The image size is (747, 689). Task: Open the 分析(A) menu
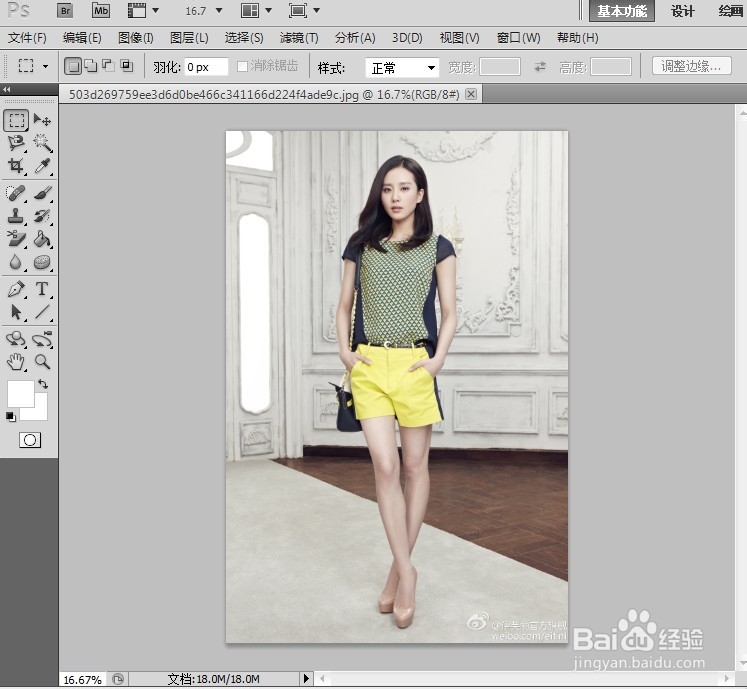click(x=355, y=38)
